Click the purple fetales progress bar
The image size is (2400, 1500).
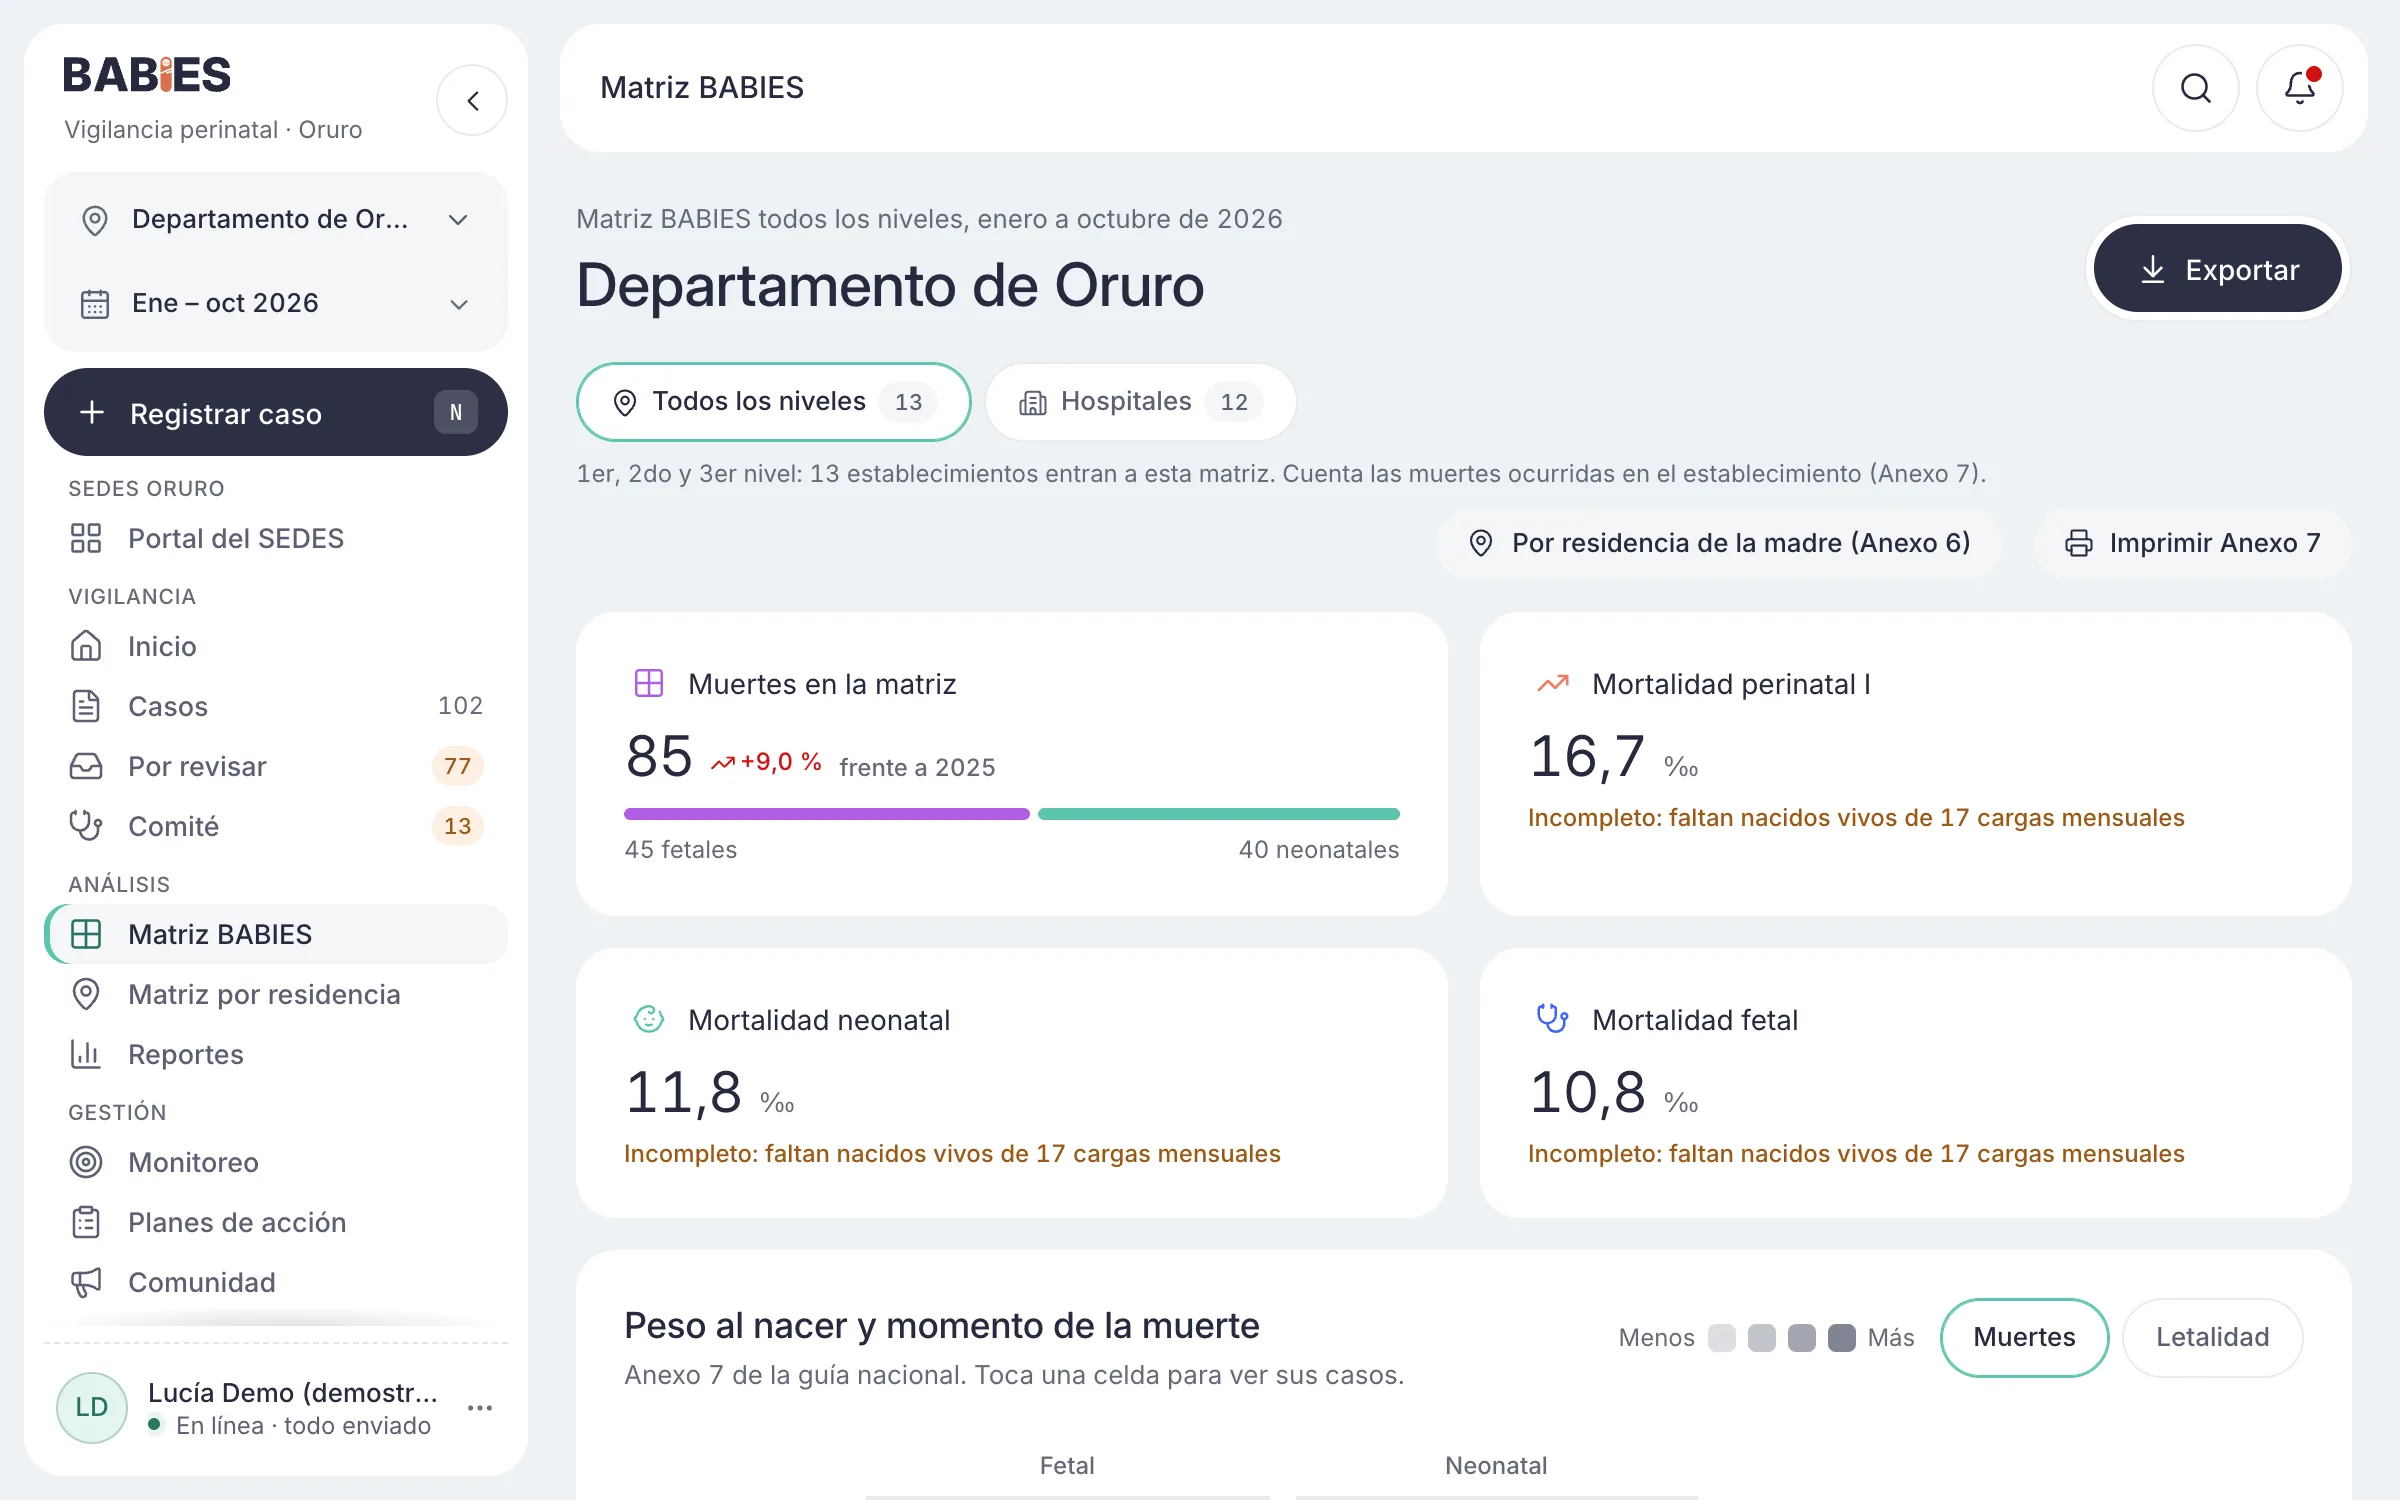[x=827, y=814]
